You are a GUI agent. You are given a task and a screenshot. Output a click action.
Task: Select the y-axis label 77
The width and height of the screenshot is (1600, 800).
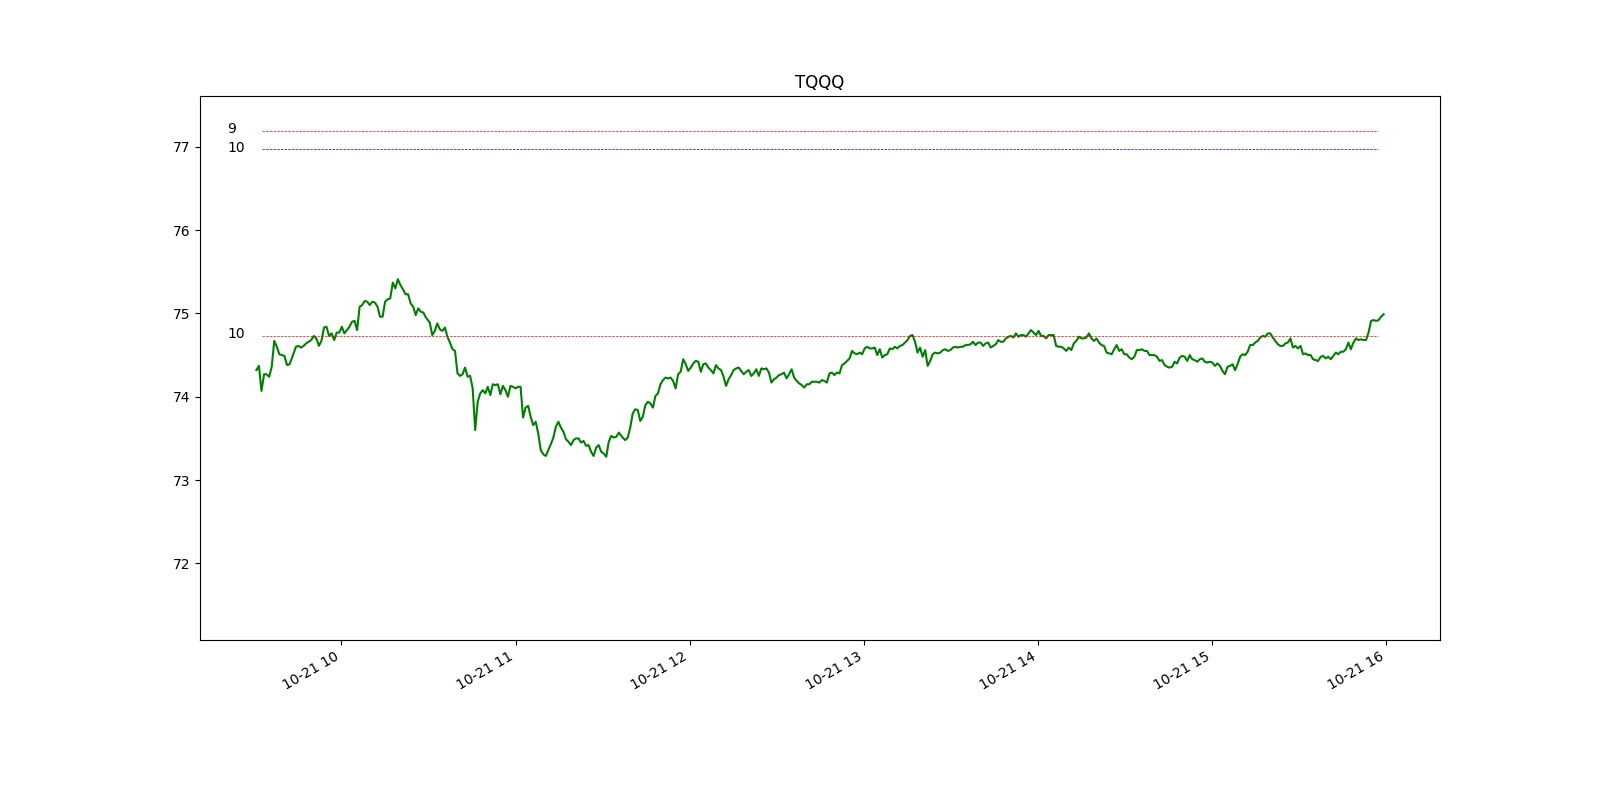[x=181, y=147]
